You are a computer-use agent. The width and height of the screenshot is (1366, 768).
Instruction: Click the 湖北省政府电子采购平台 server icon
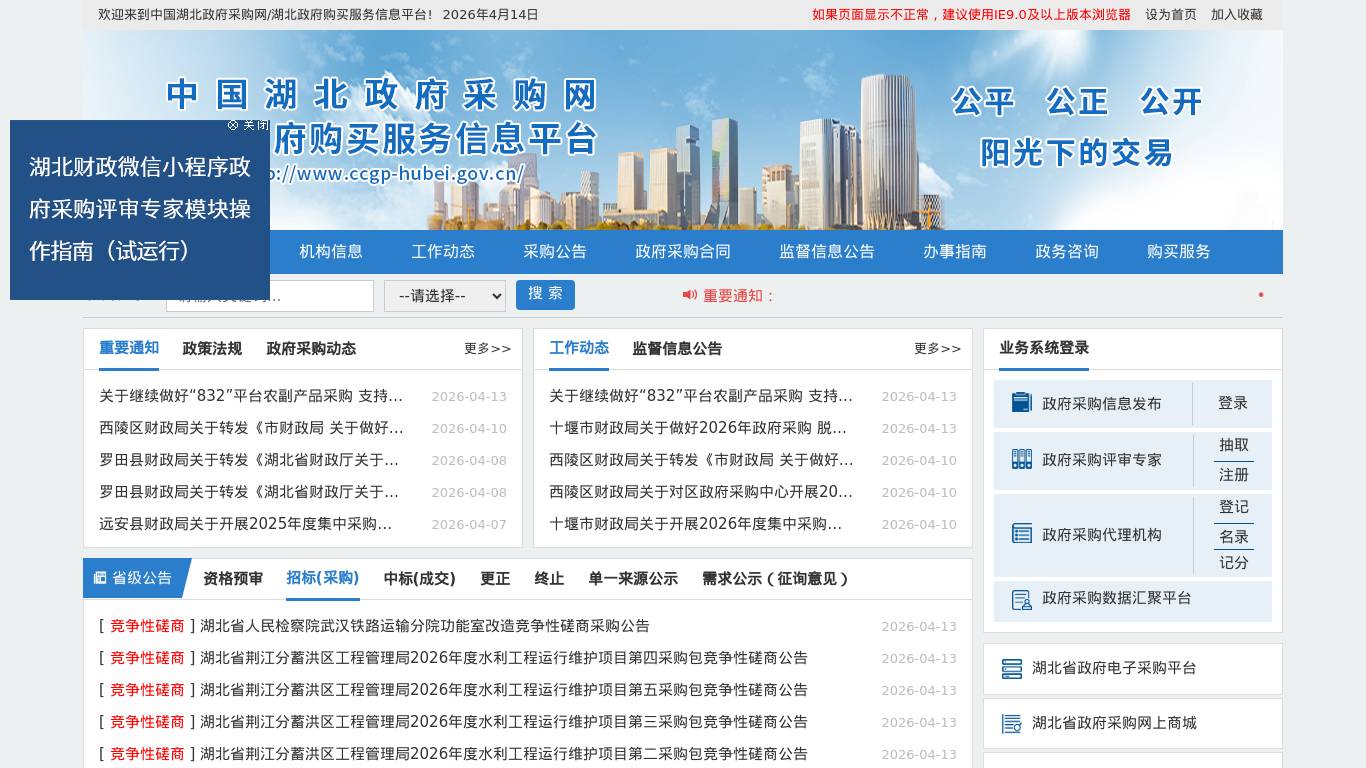point(1011,669)
